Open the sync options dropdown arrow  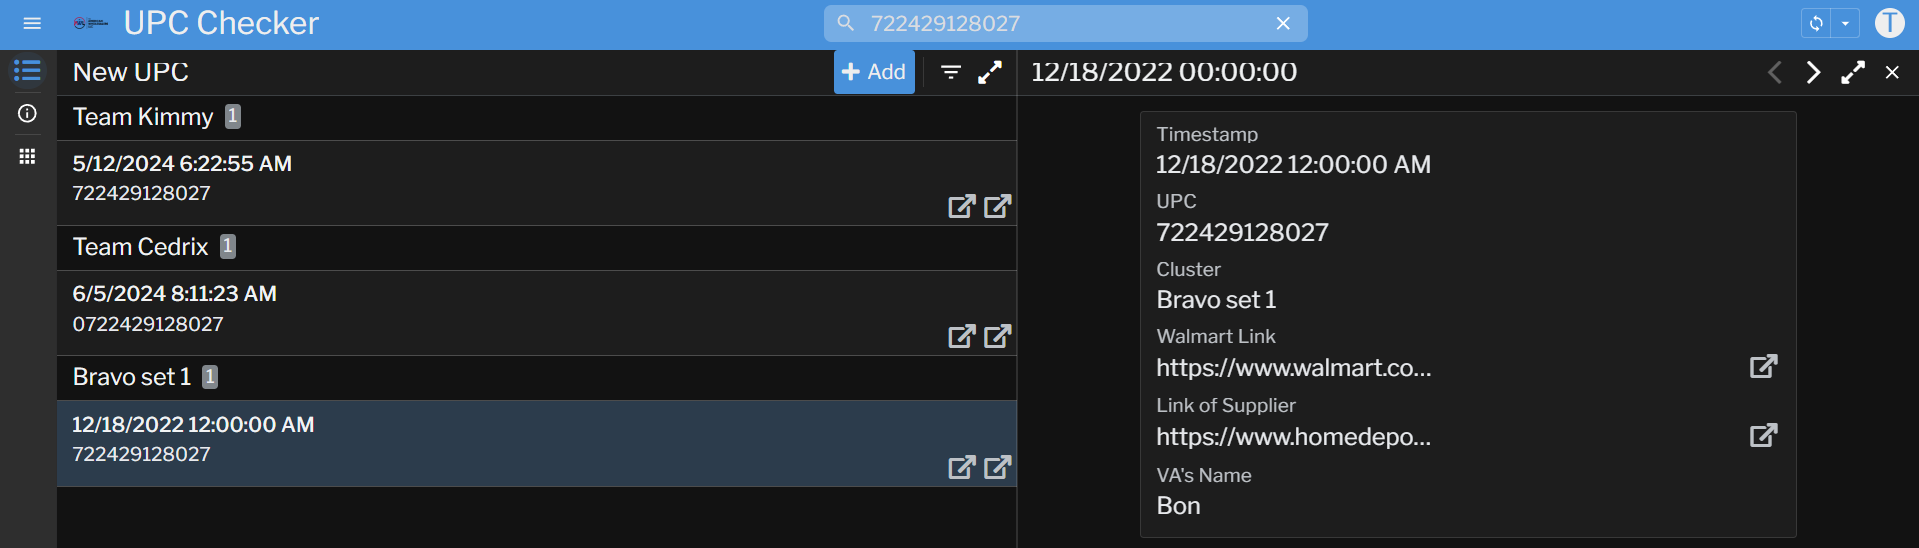tap(1845, 23)
